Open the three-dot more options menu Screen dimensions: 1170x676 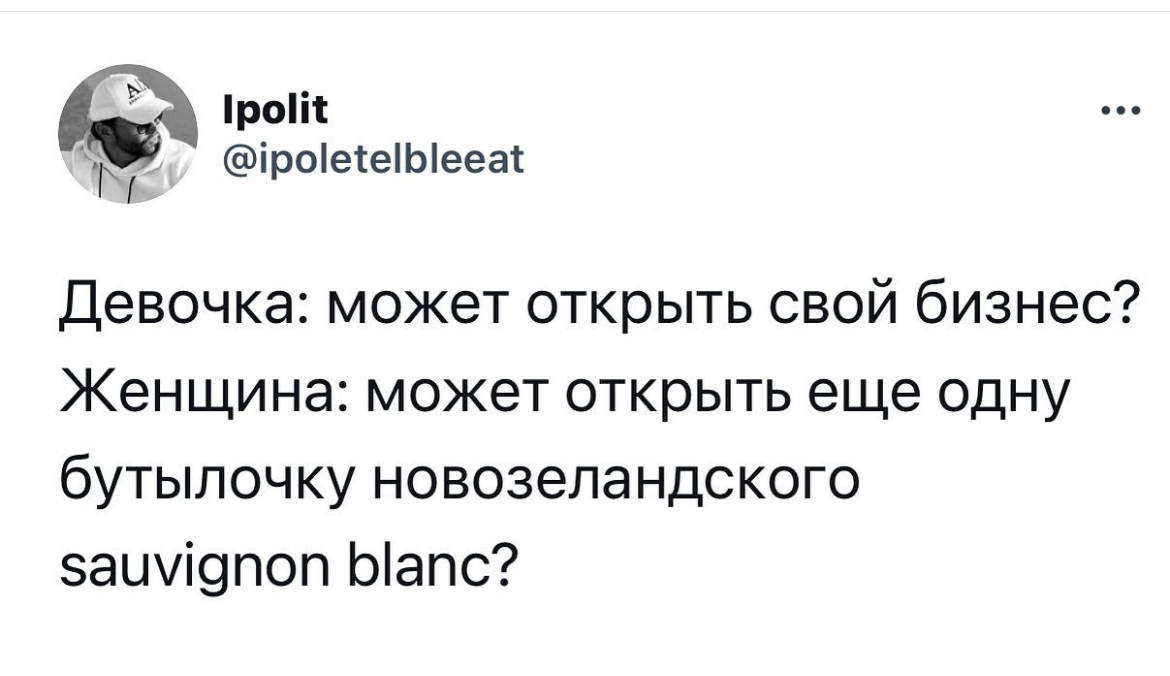point(1121,112)
